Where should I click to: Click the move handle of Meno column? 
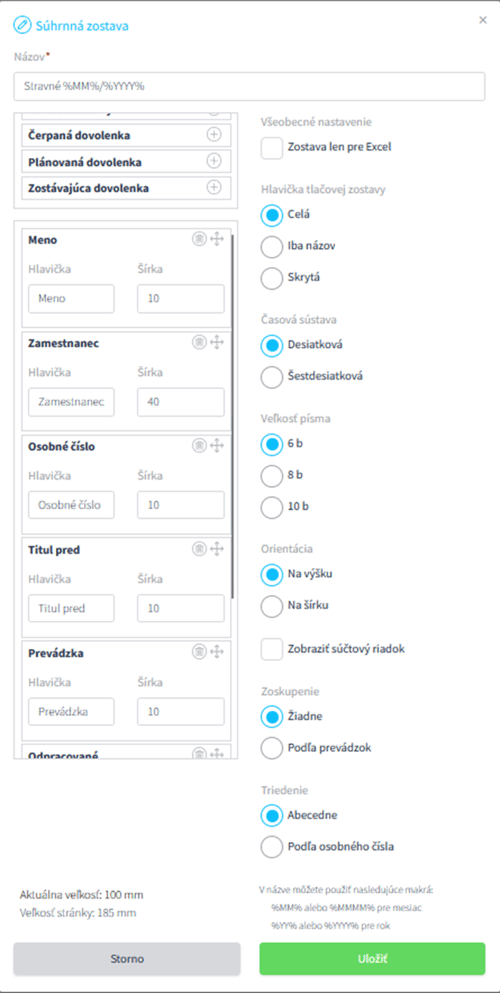(216, 239)
